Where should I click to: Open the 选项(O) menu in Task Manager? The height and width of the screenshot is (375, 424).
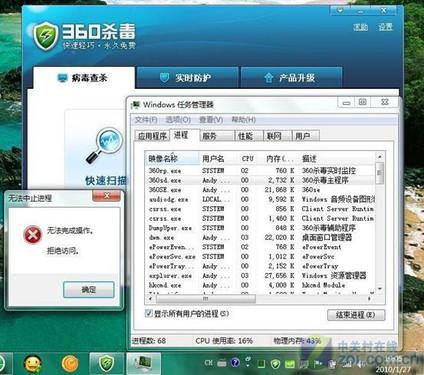tap(178, 120)
